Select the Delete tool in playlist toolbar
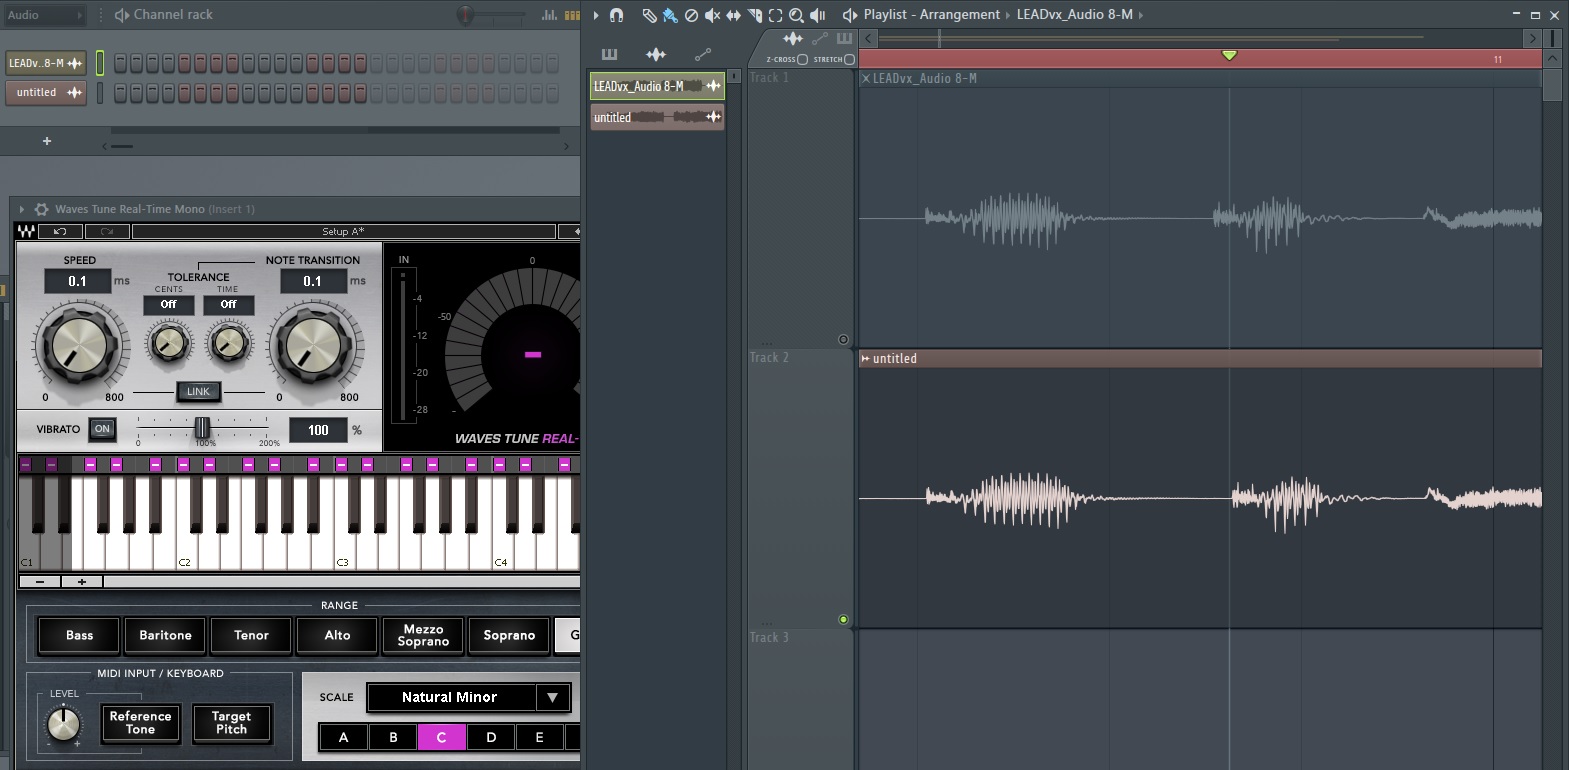Viewport: 1569px width, 770px height. coord(691,15)
